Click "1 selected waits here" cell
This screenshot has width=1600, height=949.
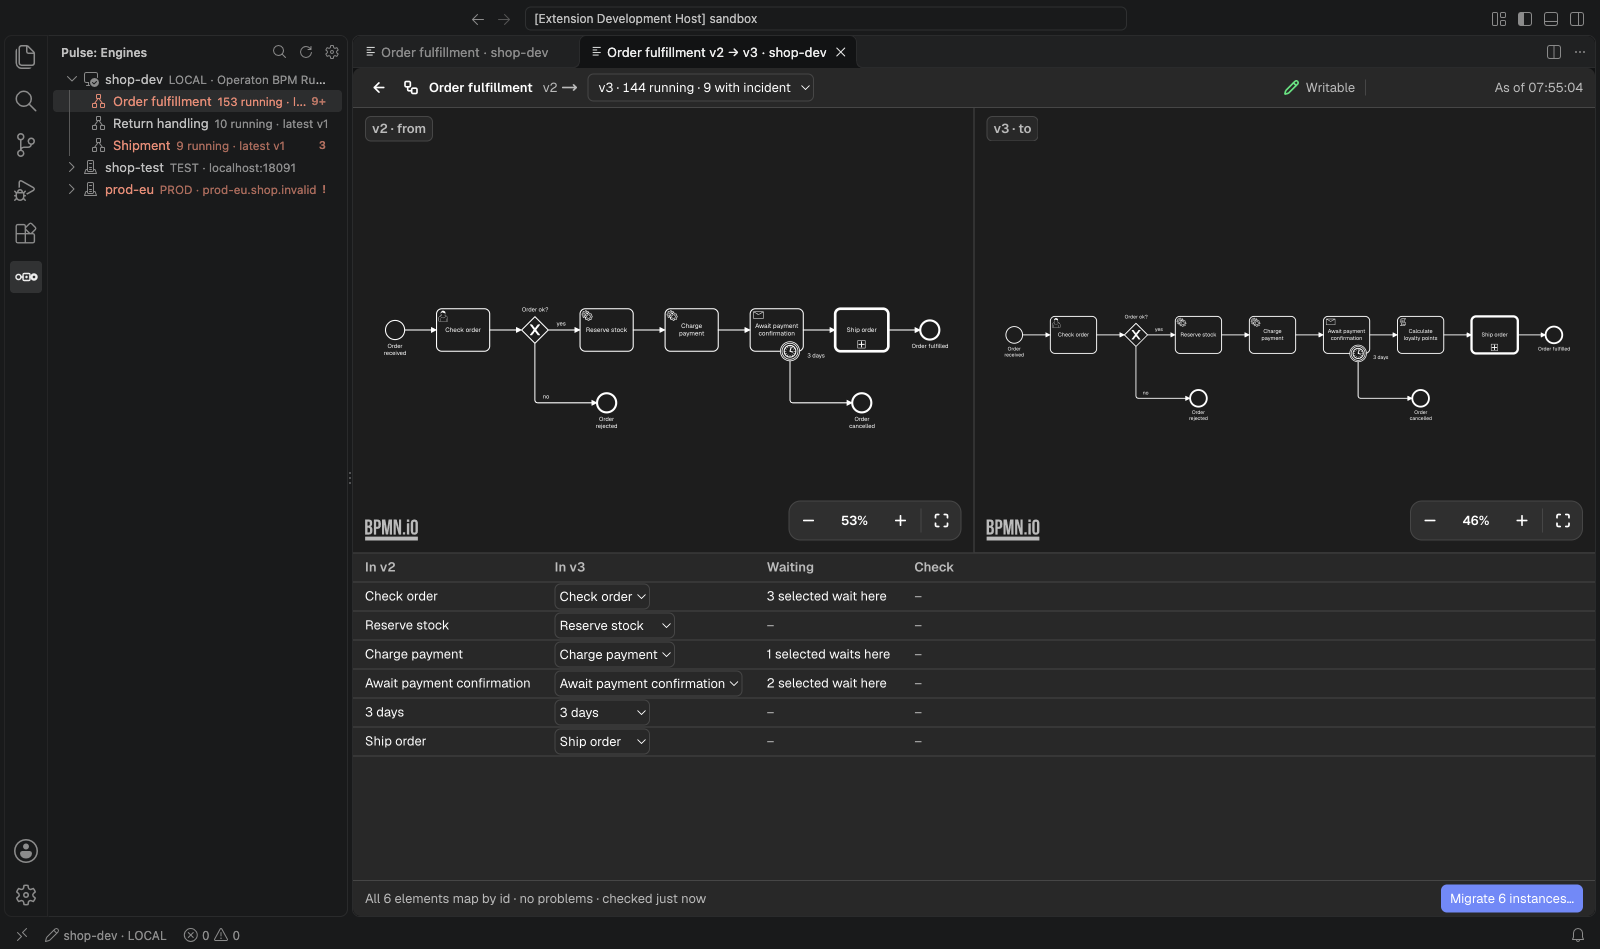click(x=828, y=655)
